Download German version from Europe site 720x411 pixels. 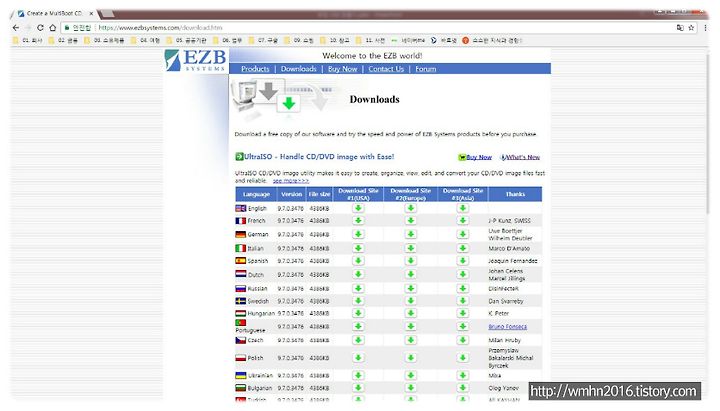tap(411, 234)
